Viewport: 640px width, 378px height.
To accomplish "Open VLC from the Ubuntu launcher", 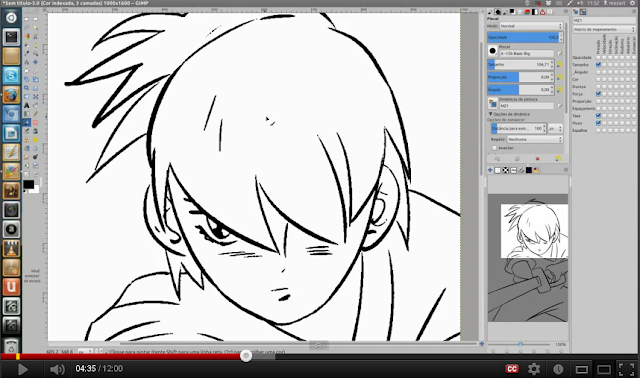I will [11, 248].
